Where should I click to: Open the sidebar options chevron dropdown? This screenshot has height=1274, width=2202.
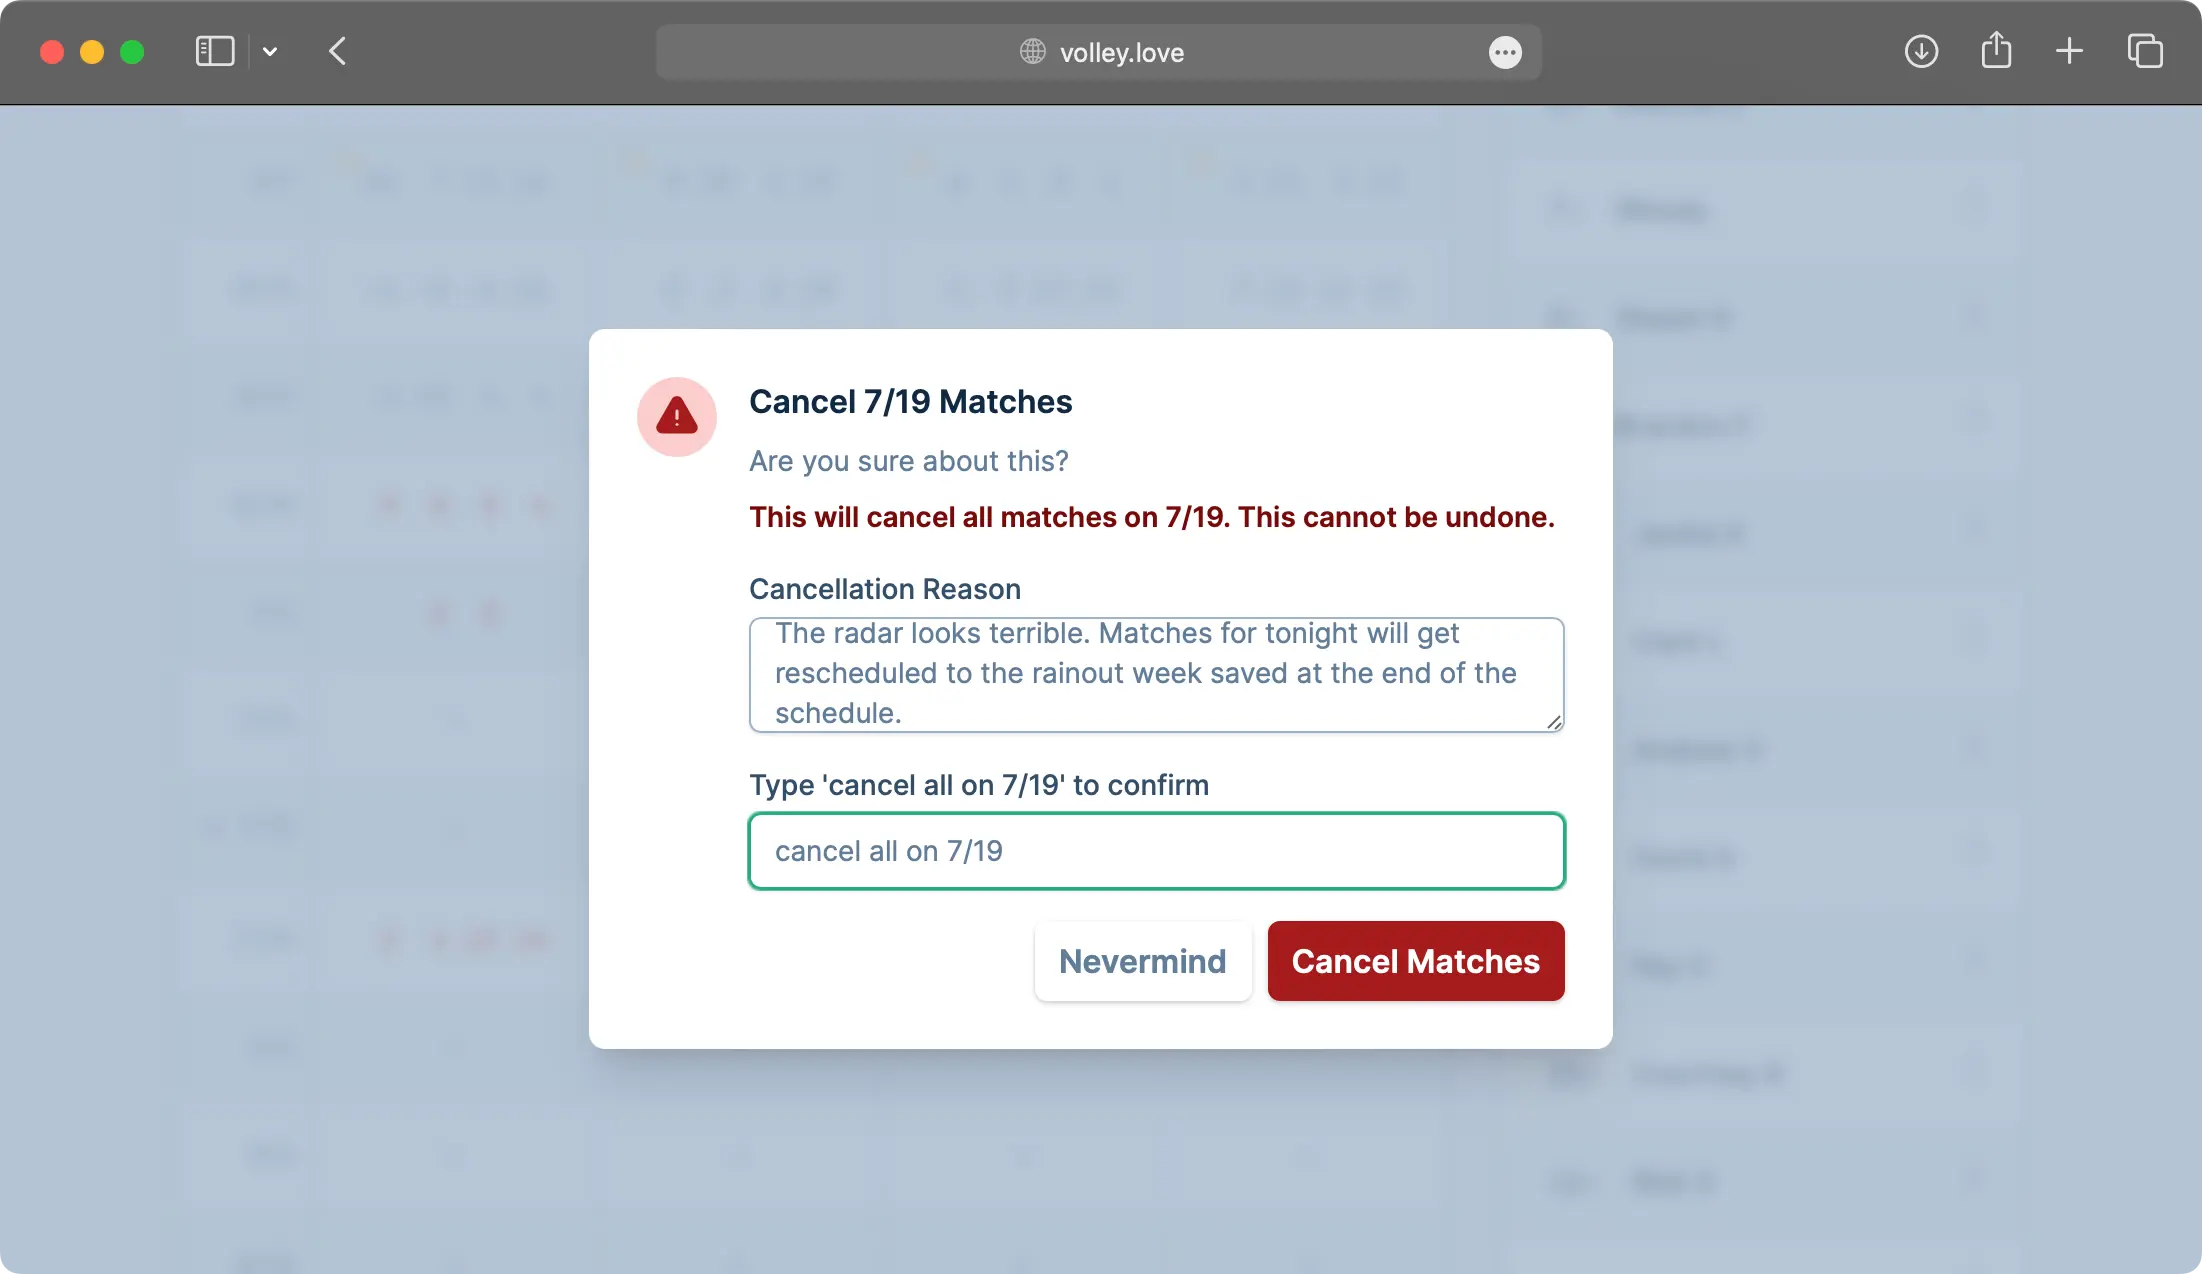pos(270,52)
